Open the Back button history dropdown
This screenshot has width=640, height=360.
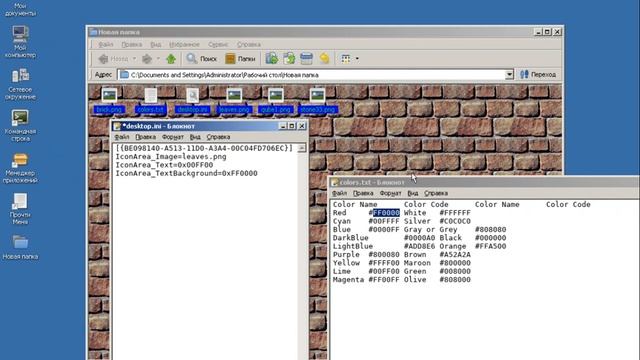pyautogui.click(x=134, y=59)
